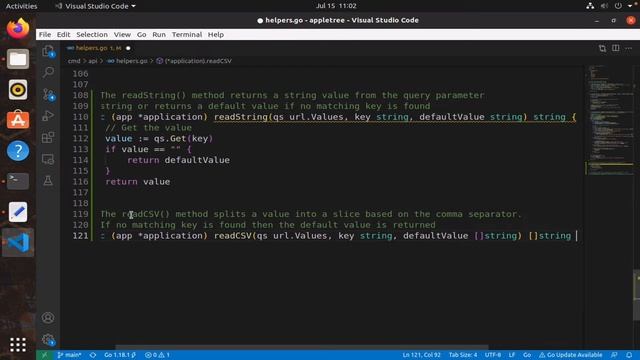Image resolution: width=640 pixels, height=360 pixels.
Task: Click the vertical scrollbar thumb of the editor
Action: (x=636, y=295)
